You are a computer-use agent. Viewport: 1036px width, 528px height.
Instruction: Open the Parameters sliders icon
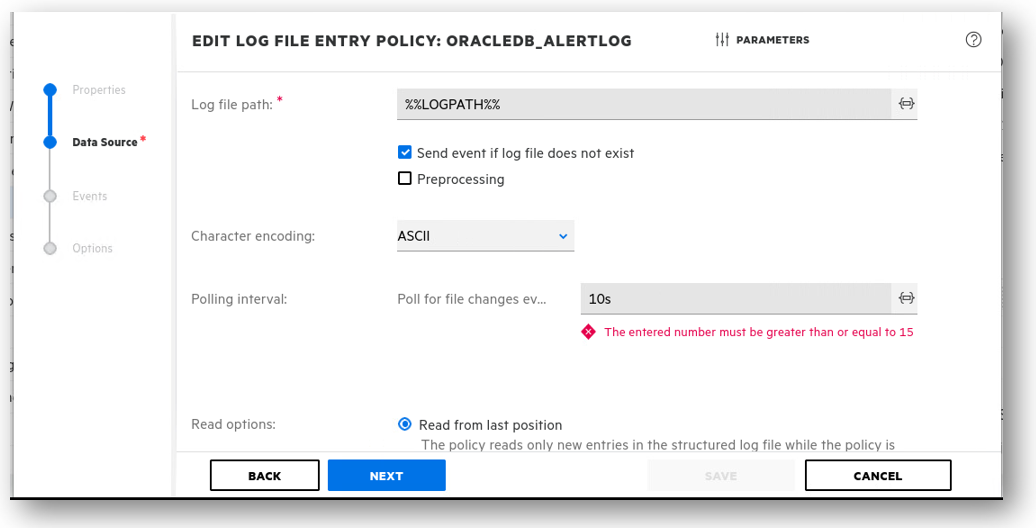coord(722,40)
